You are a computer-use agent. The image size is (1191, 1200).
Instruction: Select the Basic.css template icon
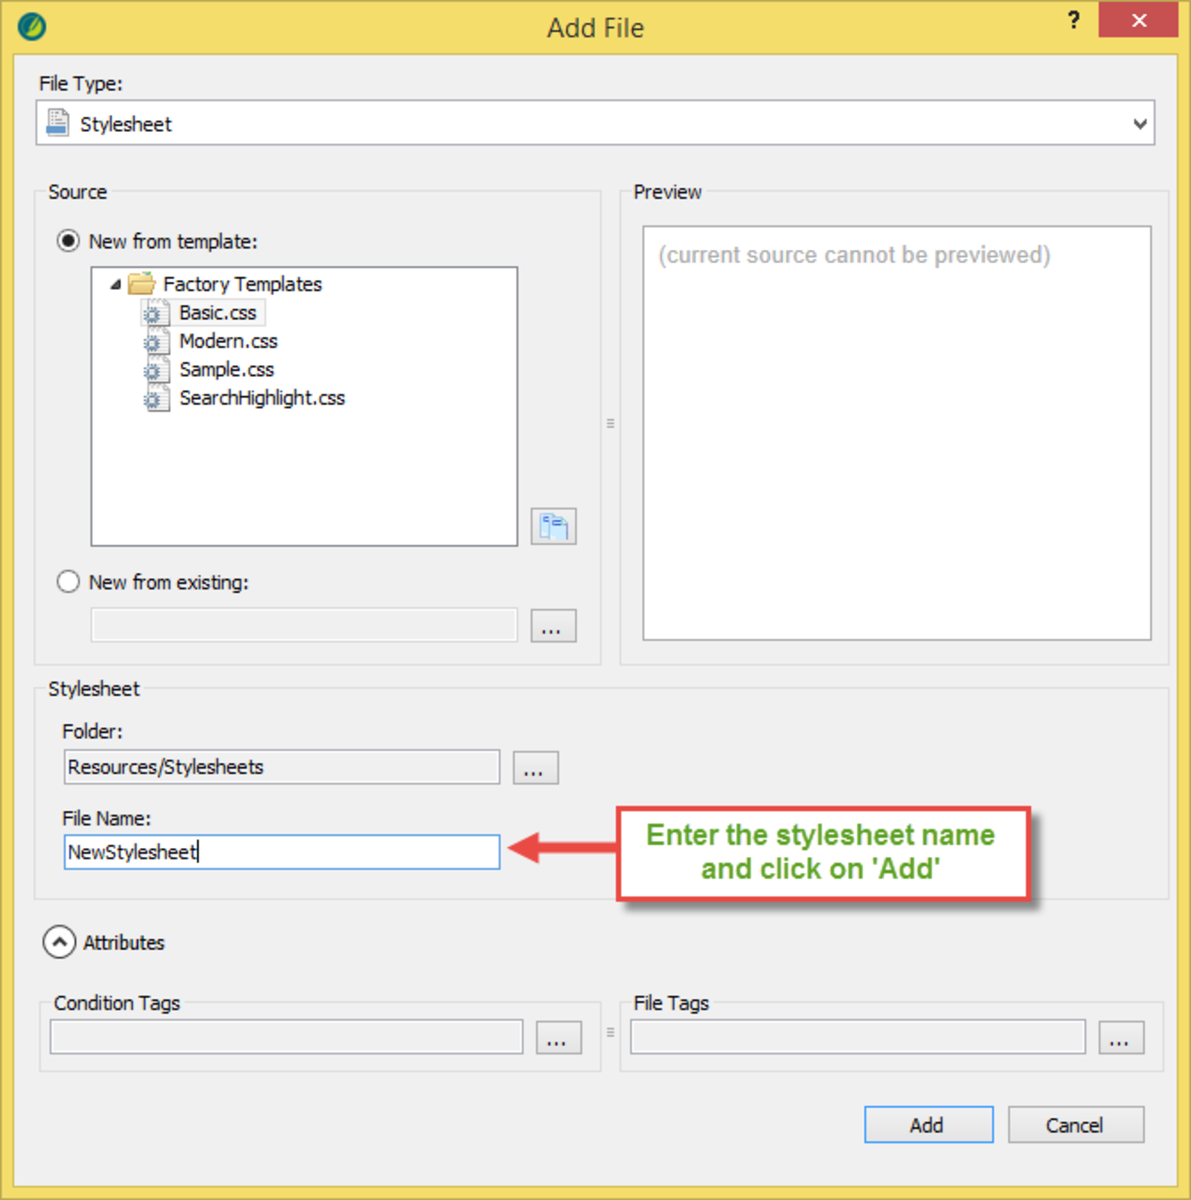click(155, 312)
